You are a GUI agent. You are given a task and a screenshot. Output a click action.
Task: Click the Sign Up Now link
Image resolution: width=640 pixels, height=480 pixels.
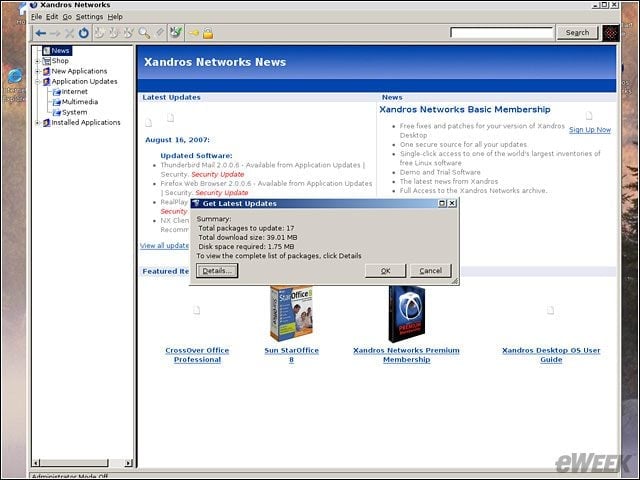click(x=590, y=130)
